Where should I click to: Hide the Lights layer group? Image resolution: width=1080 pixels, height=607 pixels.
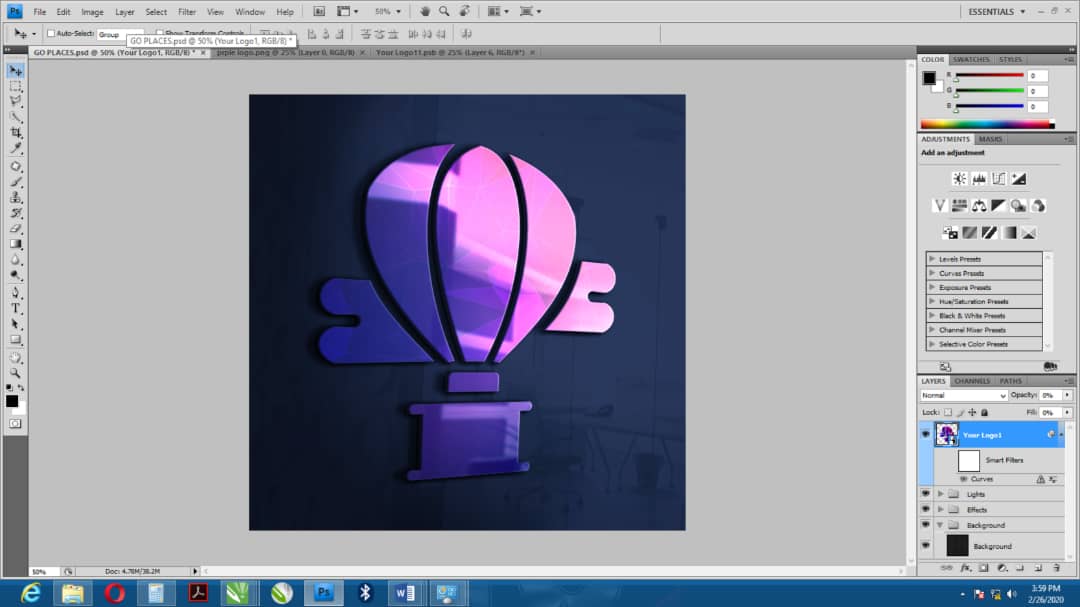(x=925, y=494)
